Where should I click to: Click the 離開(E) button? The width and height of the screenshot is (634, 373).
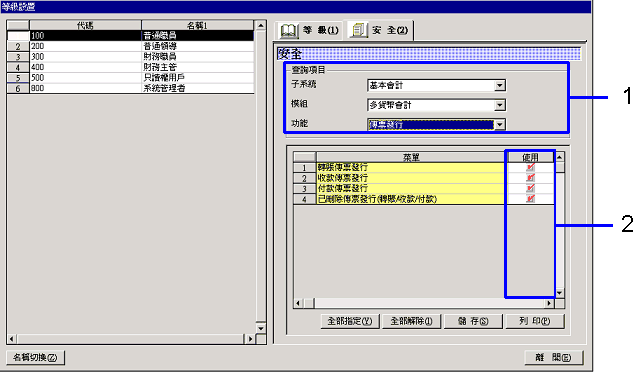[x=554, y=358]
